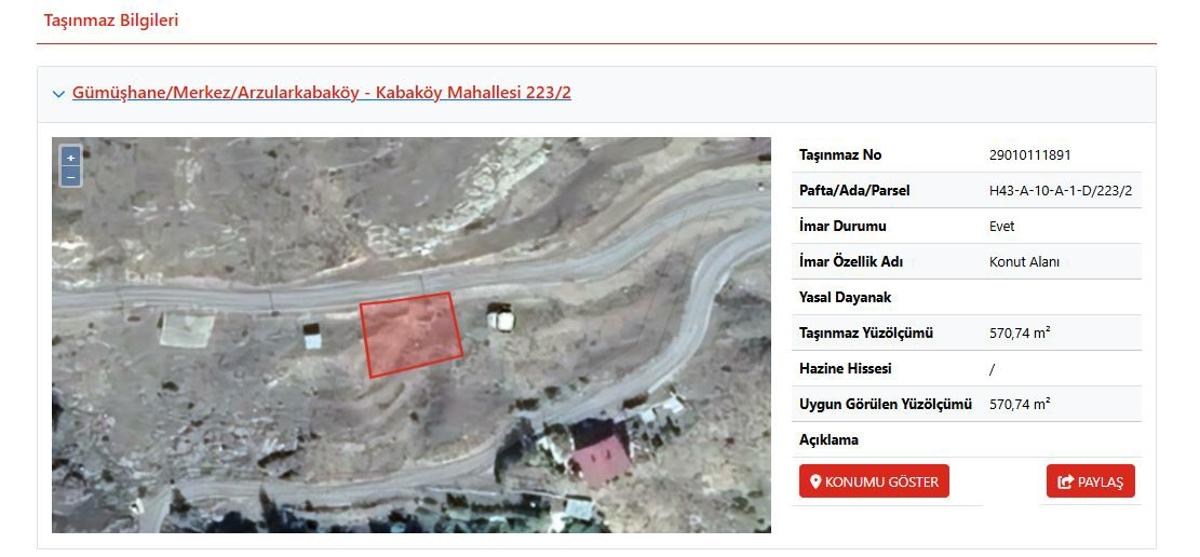Select the red highlighted parcel on map
This screenshot has width=1200, height=557.
click(411, 335)
